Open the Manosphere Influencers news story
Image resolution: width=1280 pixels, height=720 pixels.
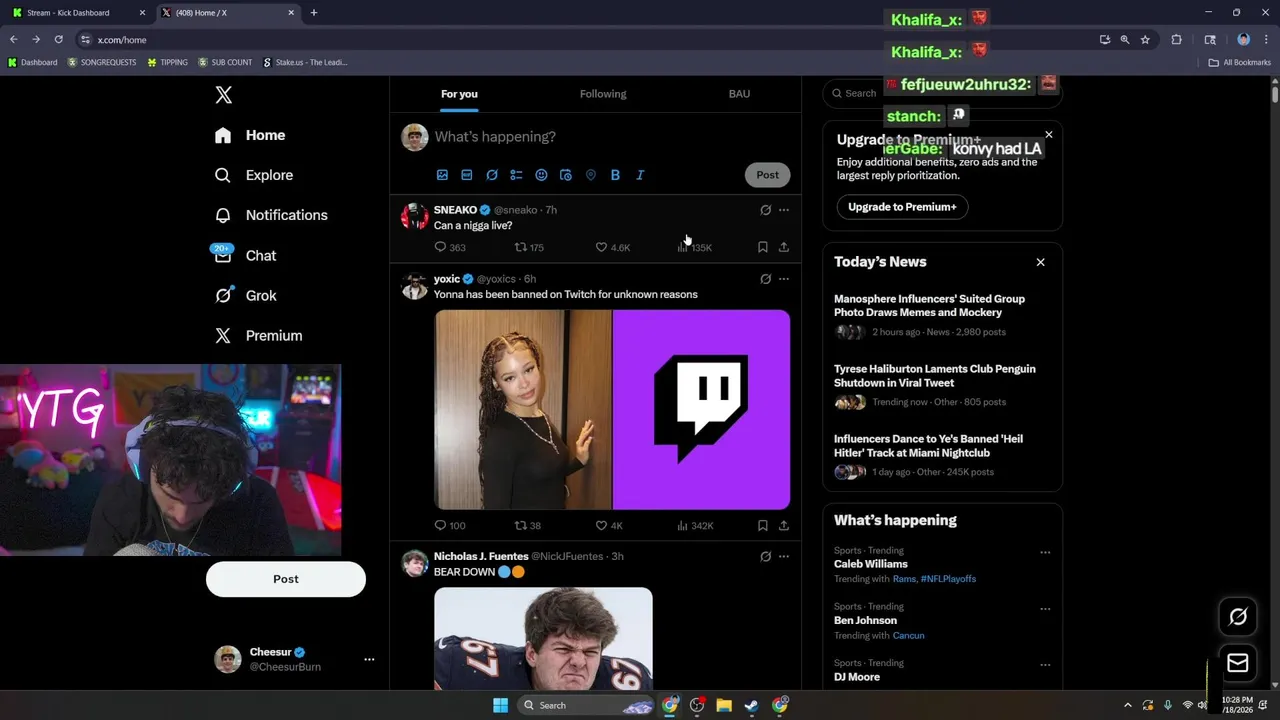coord(942,315)
